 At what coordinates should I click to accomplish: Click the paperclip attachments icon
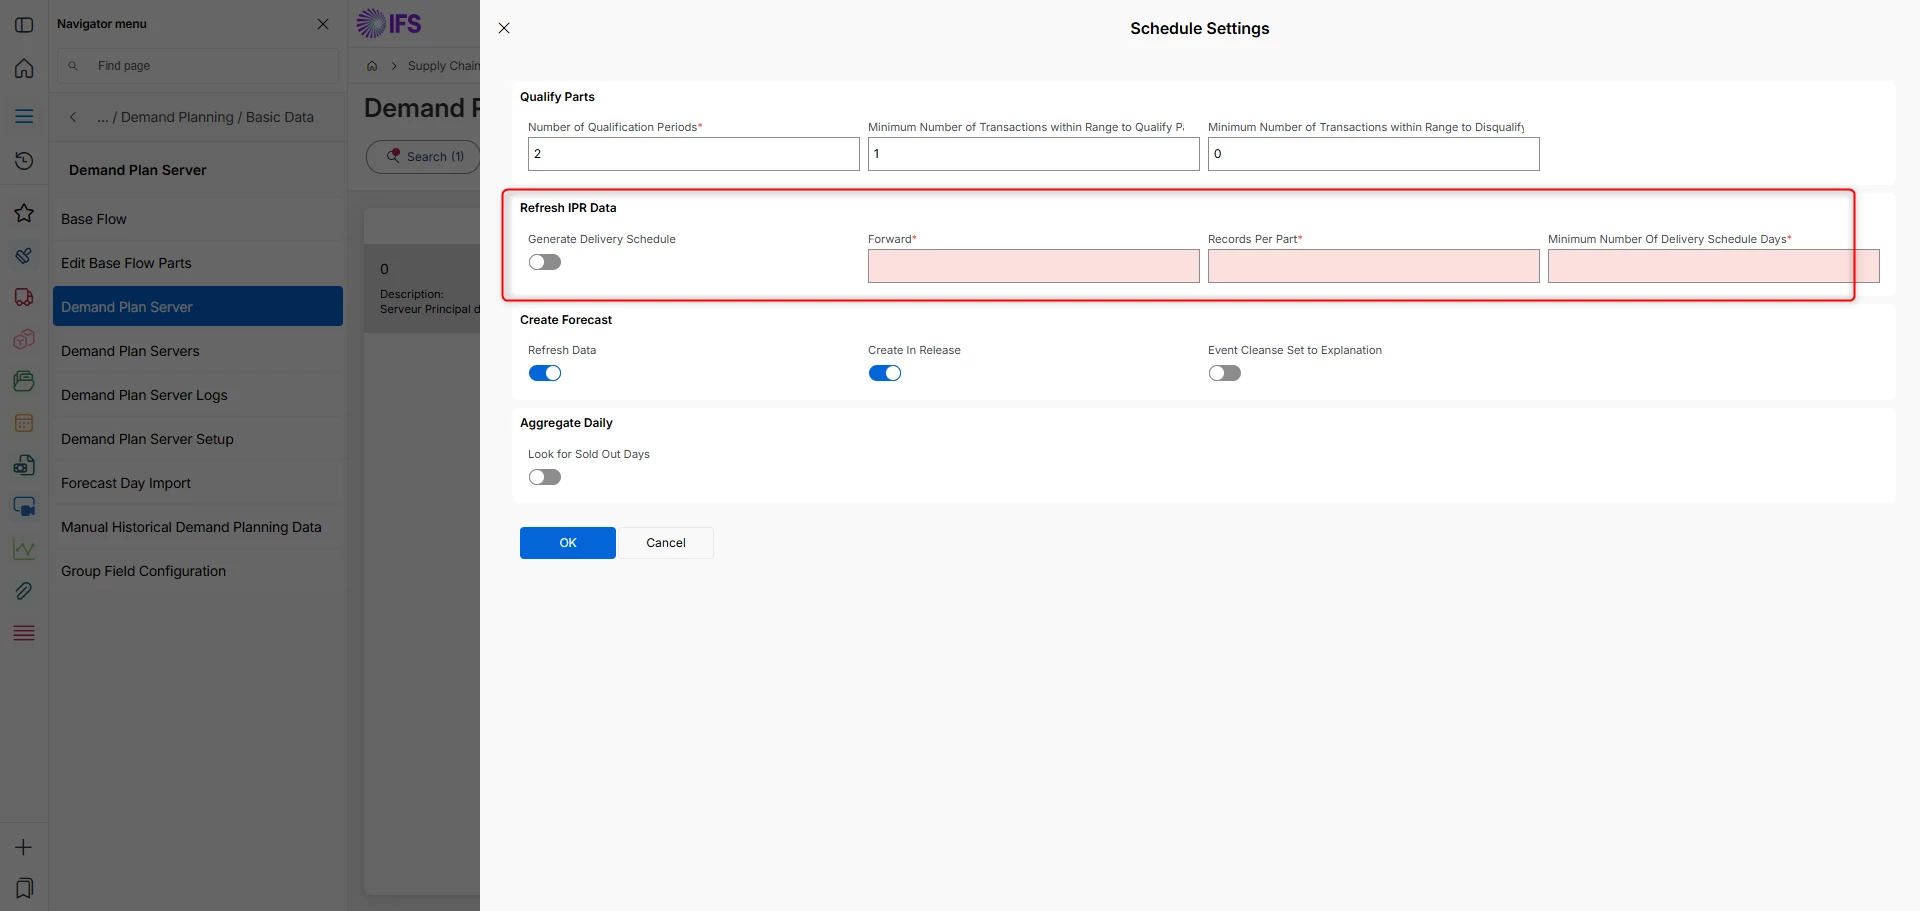point(24,591)
